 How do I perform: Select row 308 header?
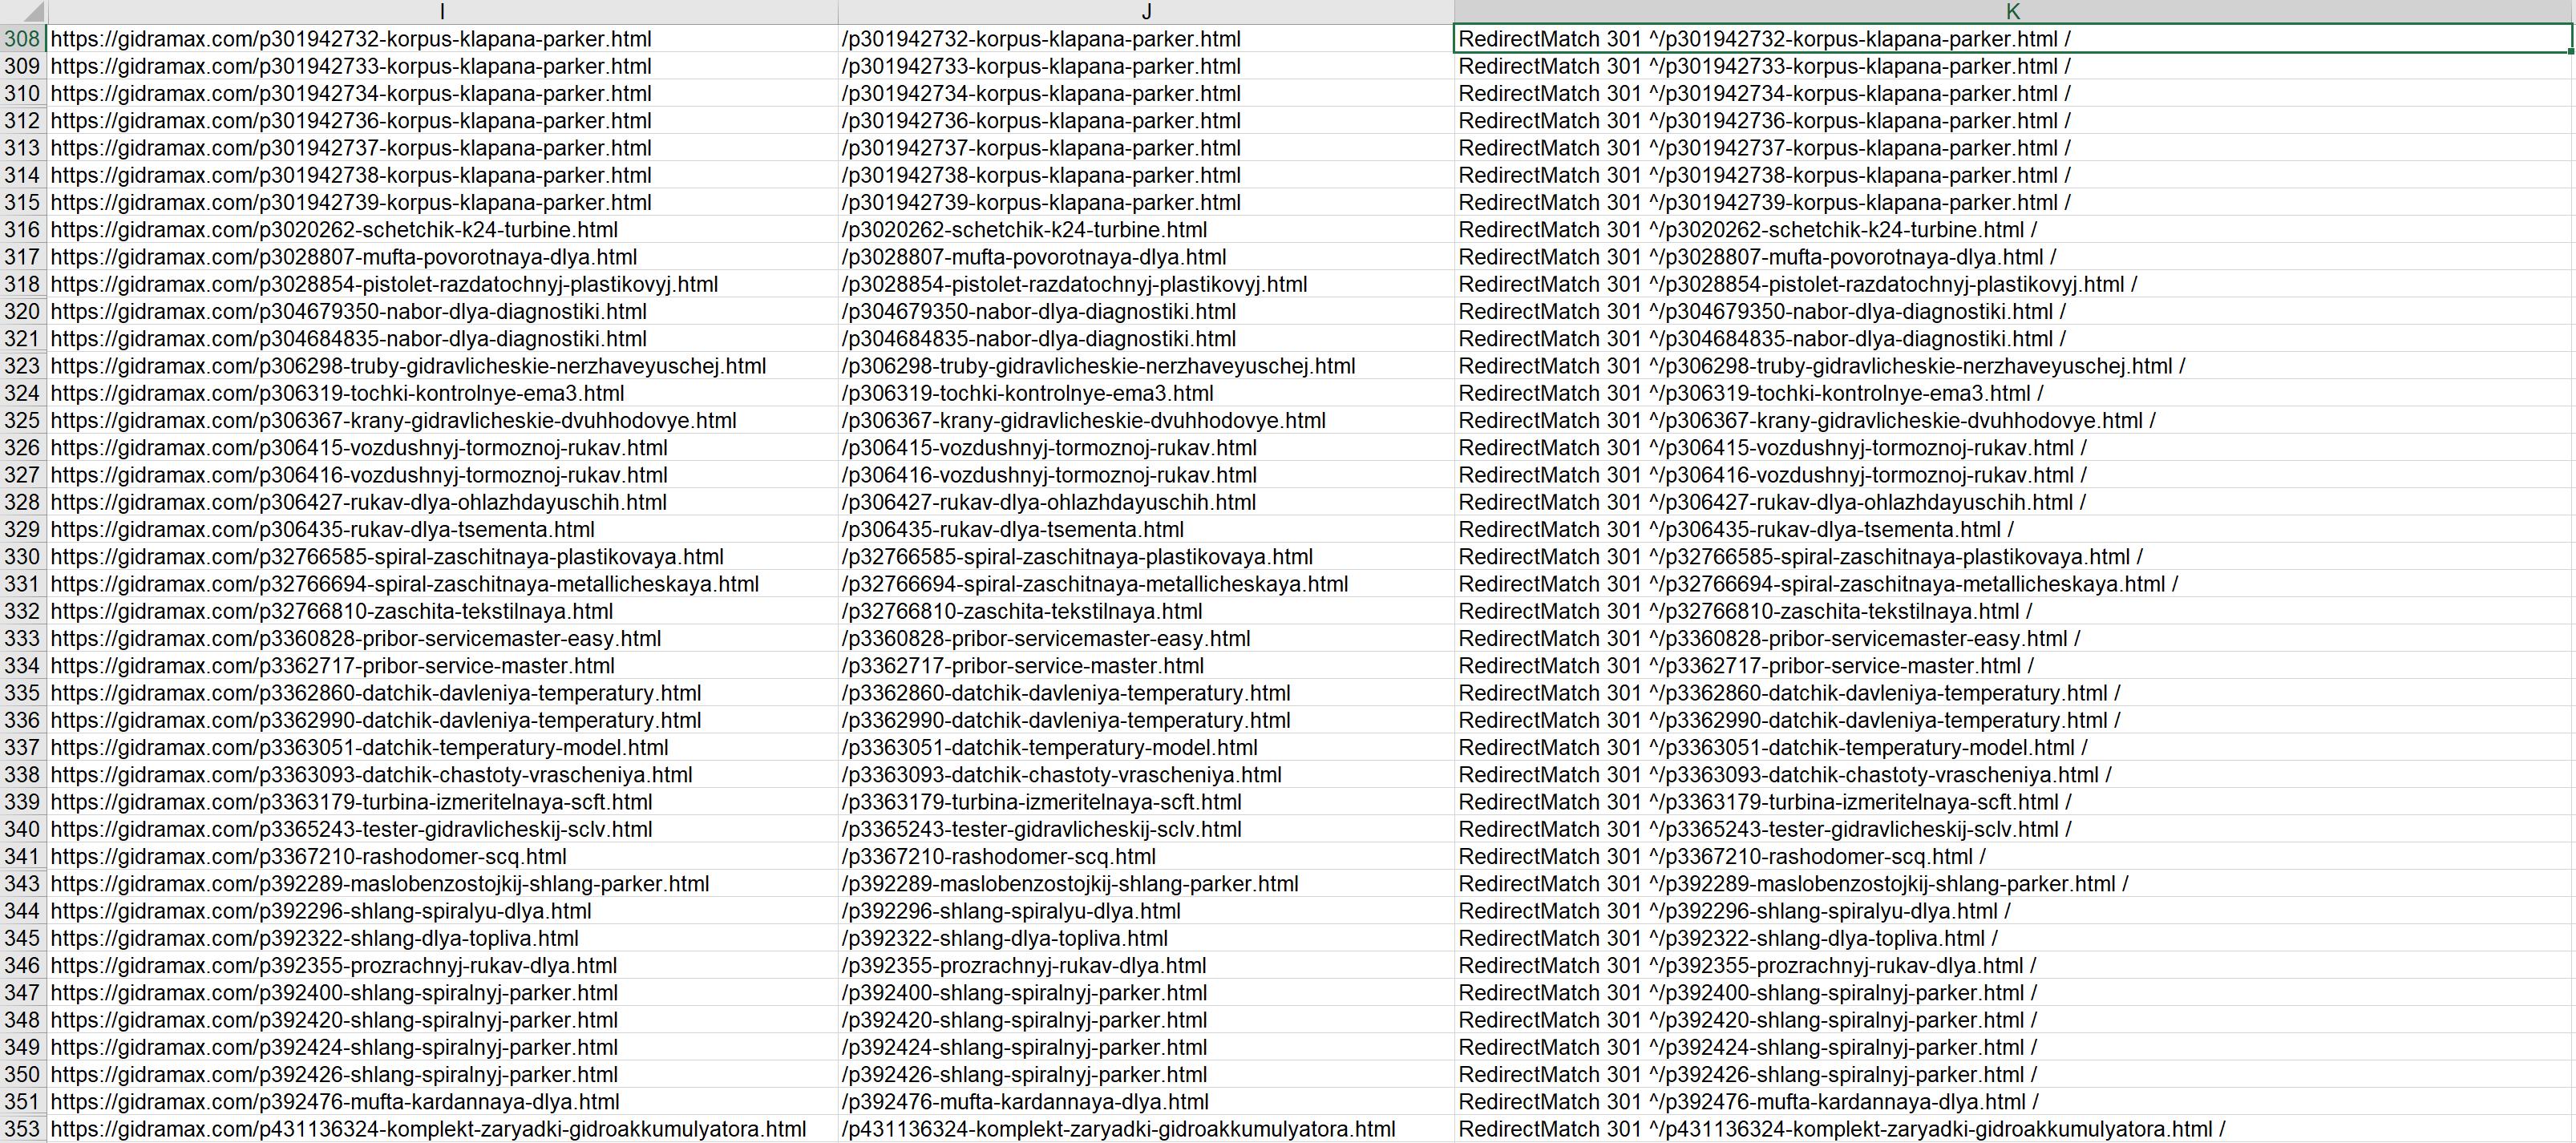(22, 39)
